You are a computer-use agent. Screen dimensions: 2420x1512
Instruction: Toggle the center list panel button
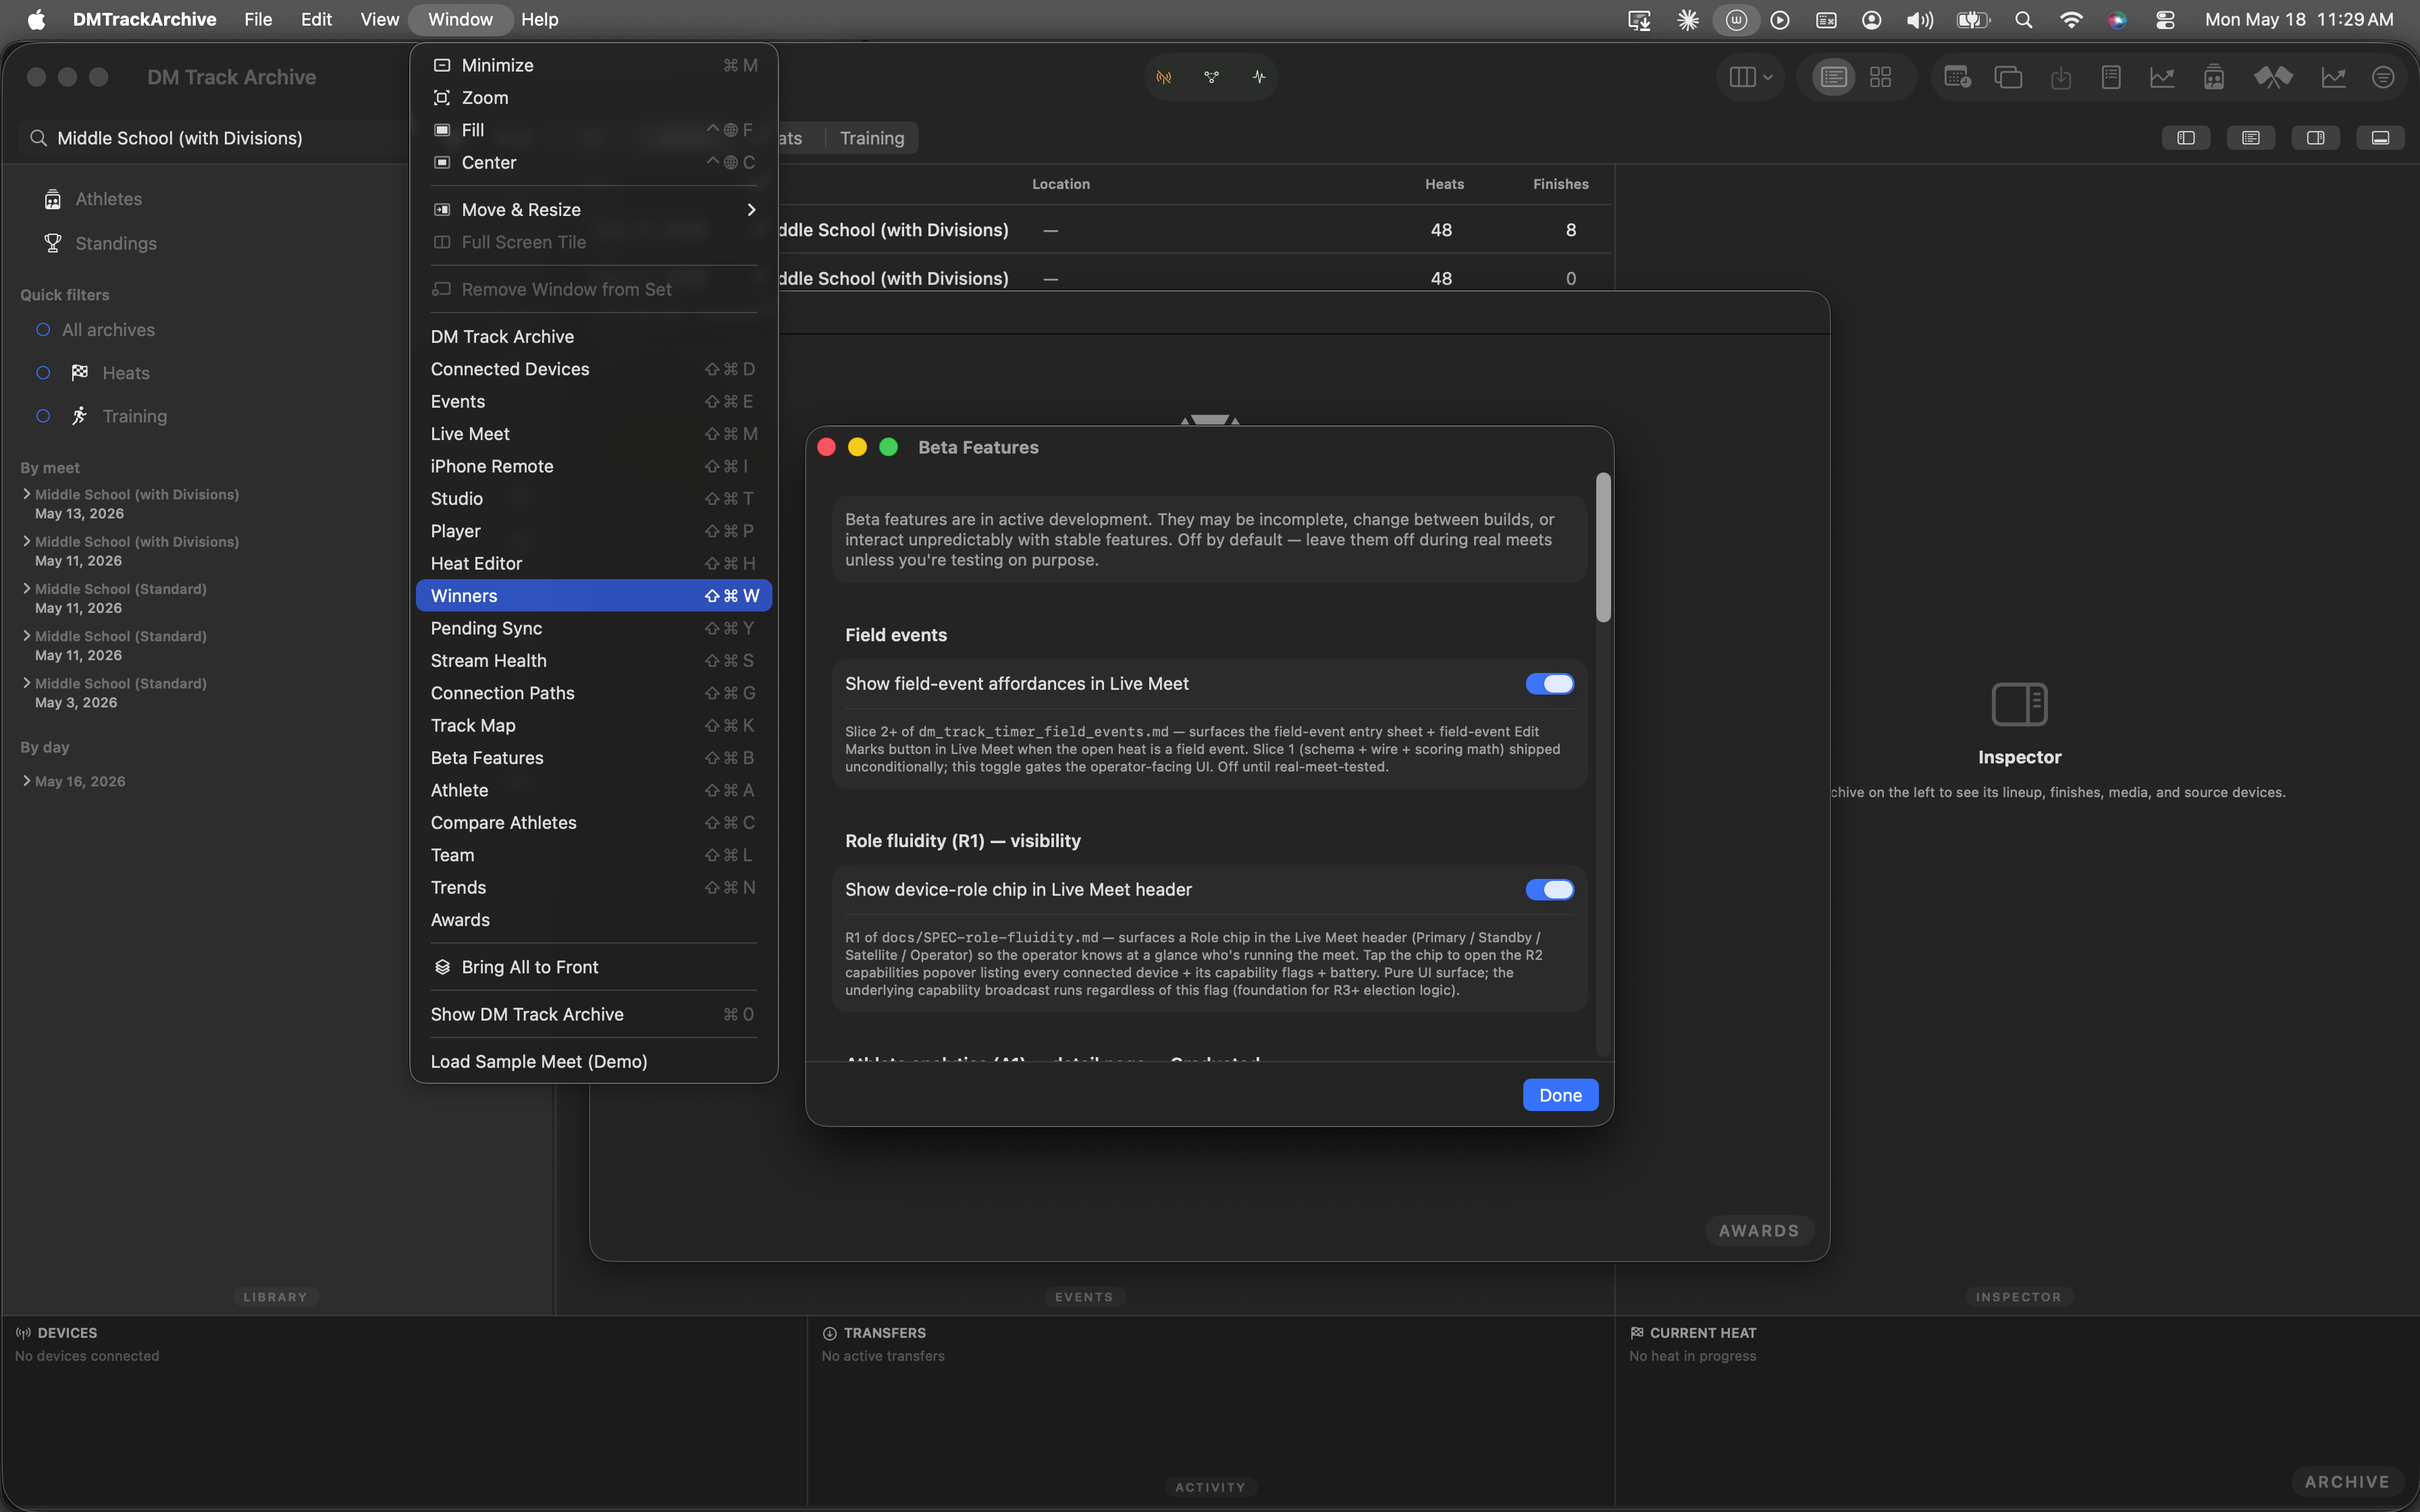(x=2251, y=138)
